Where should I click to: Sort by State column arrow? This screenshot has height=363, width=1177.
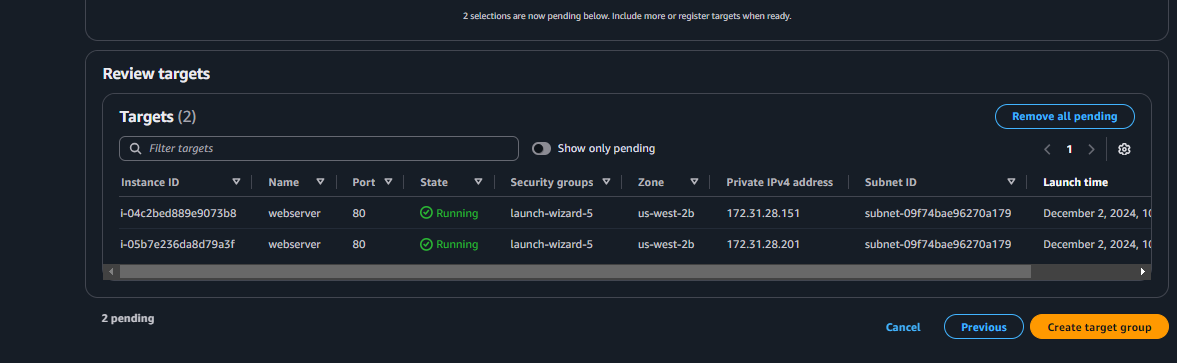[x=478, y=182]
